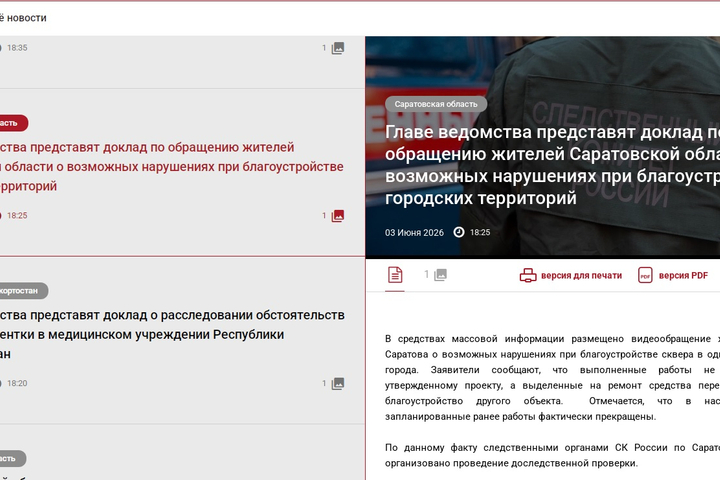
Task: Click red timestamp 18:25 in news list
Action: click(x=17, y=215)
